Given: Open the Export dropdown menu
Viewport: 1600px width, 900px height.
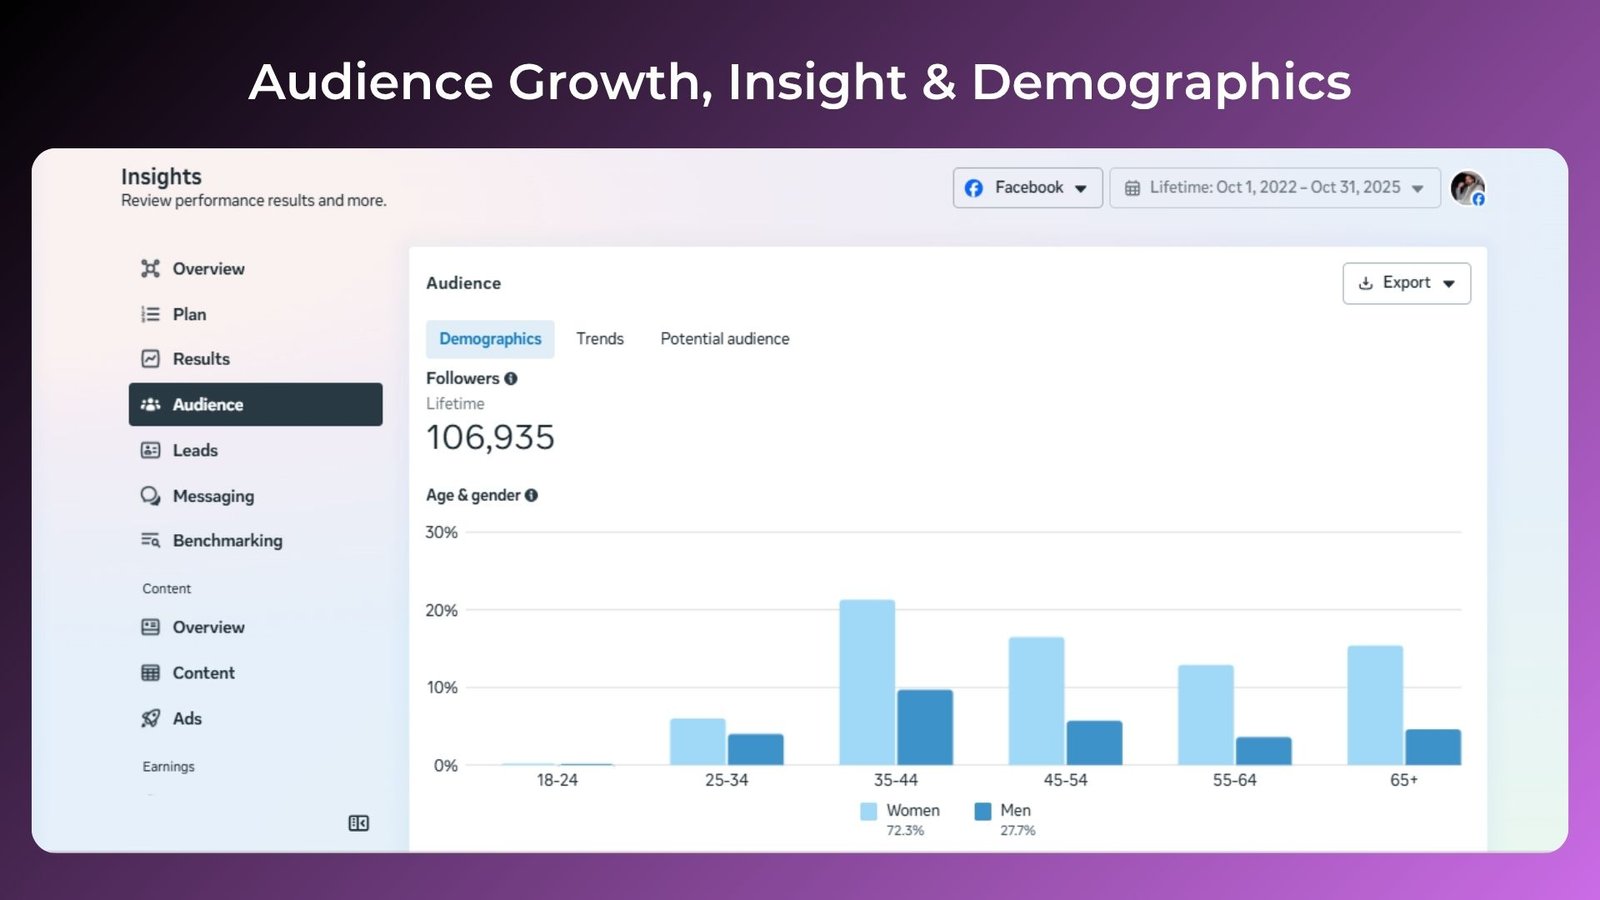Looking at the screenshot, I should [1406, 283].
